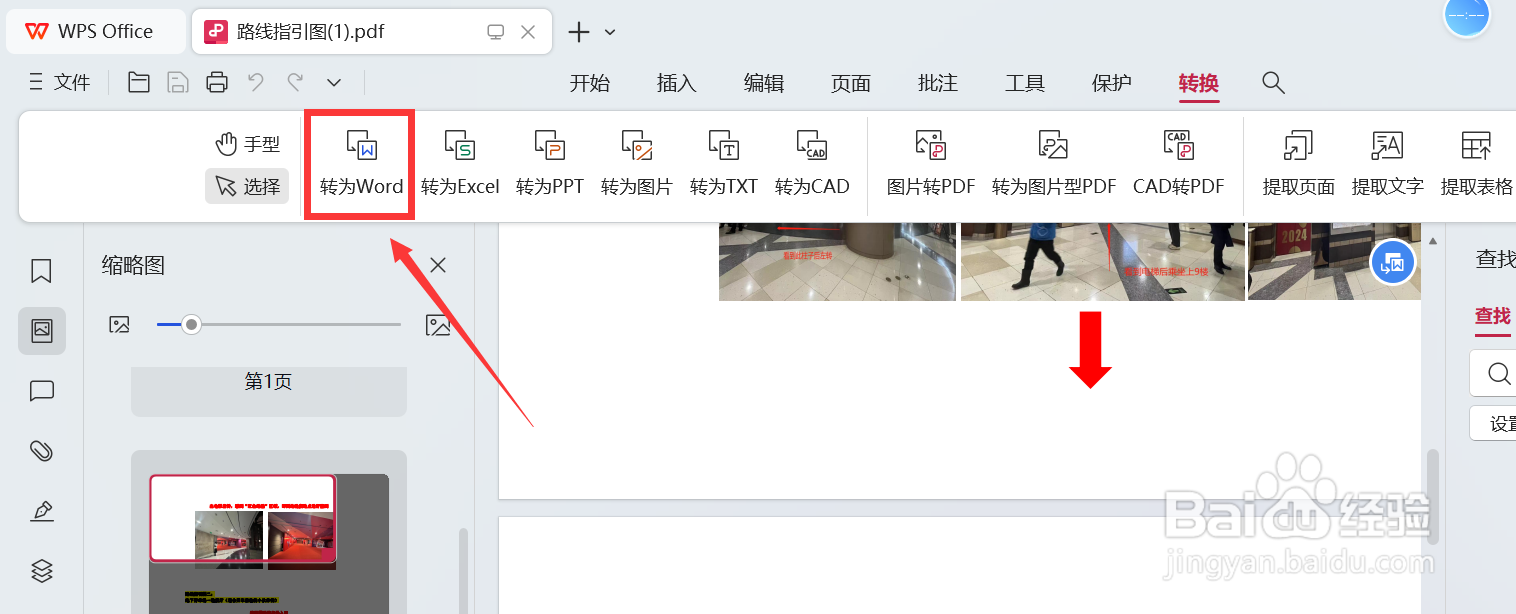Click the 转为Word convert button

coord(361,165)
